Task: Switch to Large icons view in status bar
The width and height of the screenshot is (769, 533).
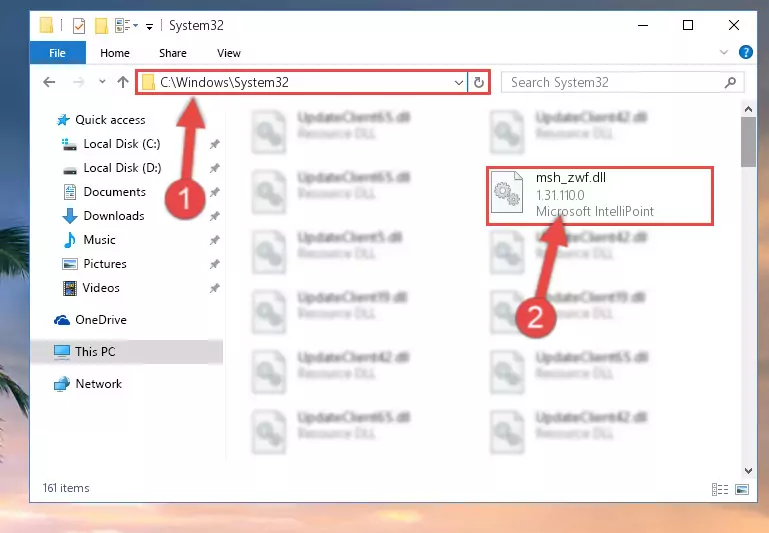Action: (x=742, y=489)
